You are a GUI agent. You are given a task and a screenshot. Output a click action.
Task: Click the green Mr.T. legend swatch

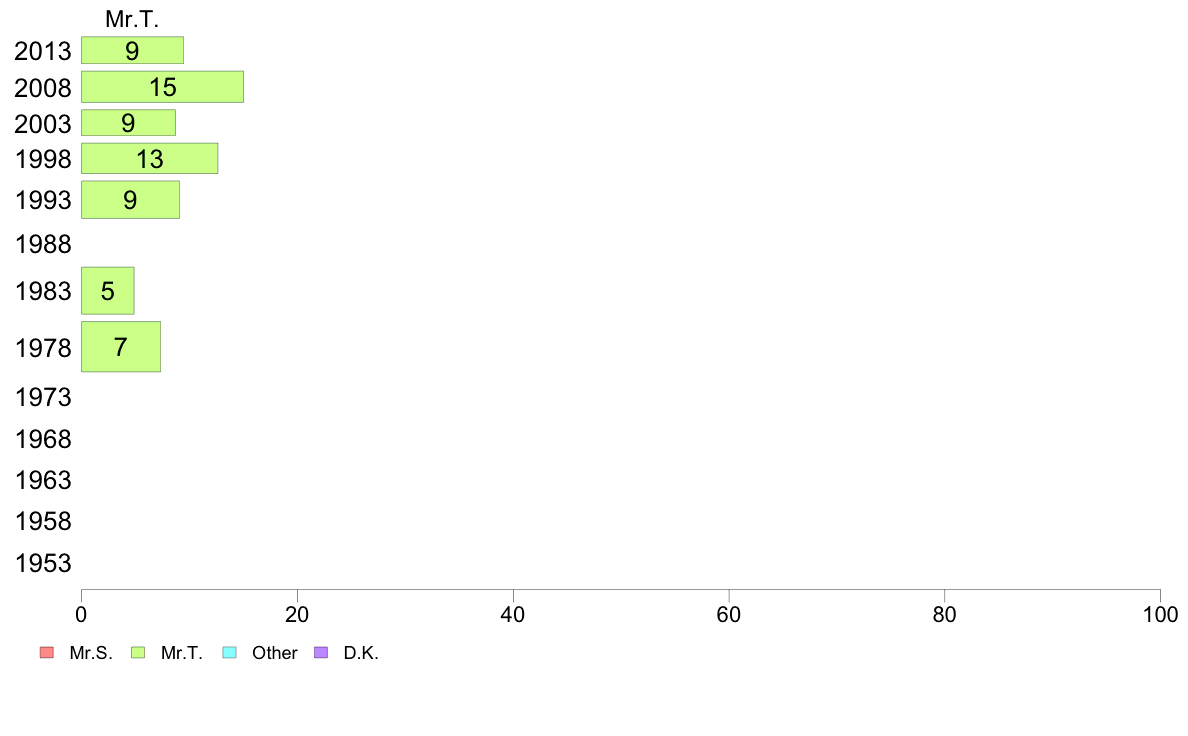click(x=138, y=653)
